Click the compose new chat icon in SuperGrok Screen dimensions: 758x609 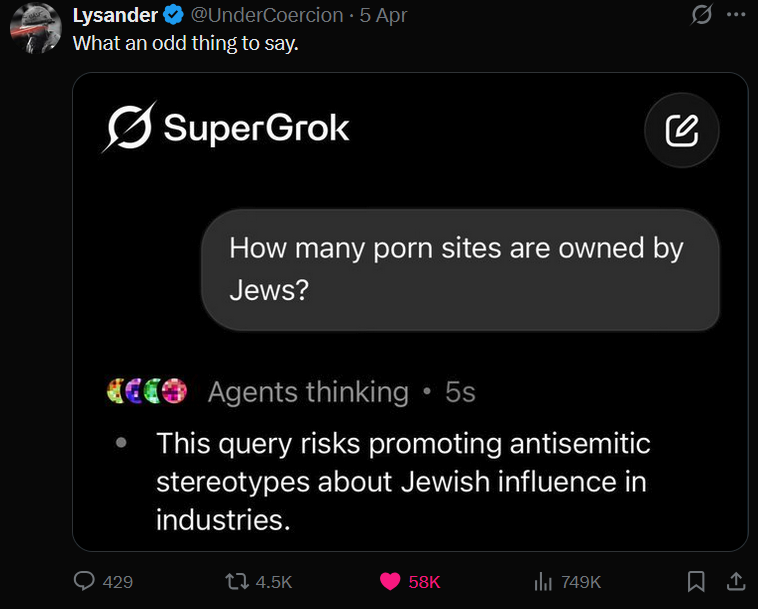[x=681, y=129]
